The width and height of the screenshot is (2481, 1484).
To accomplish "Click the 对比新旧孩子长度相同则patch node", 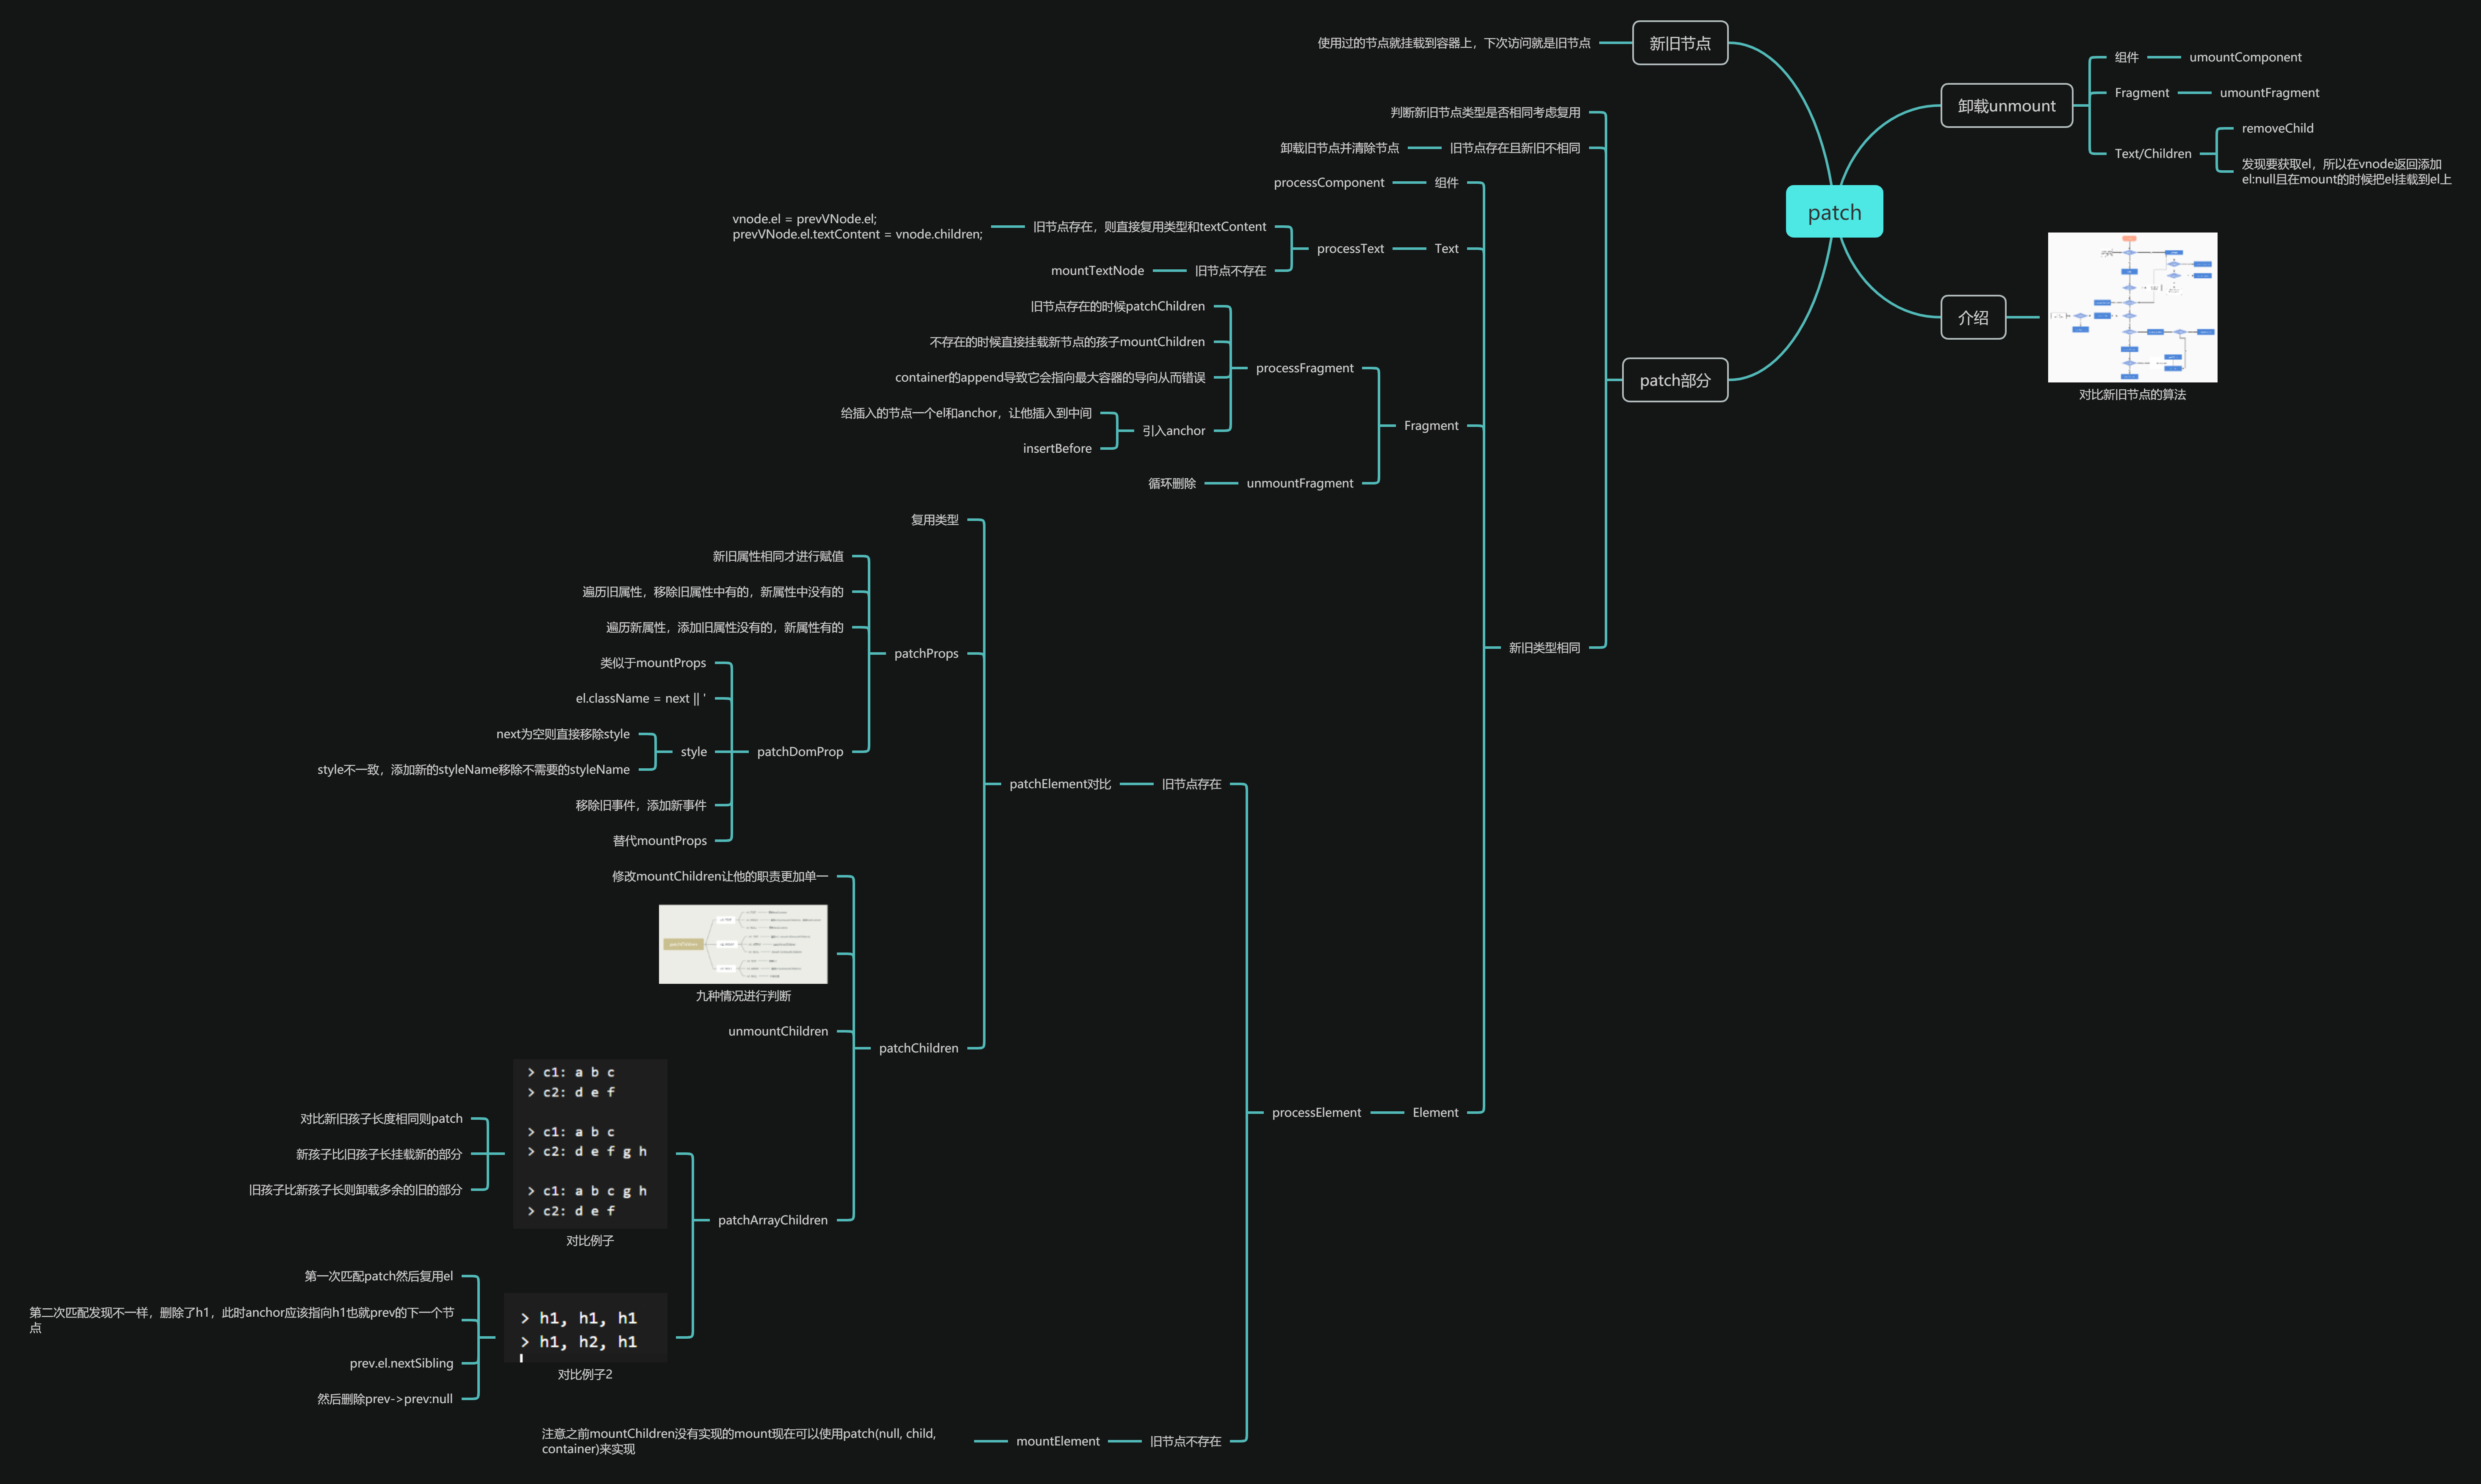I will pos(381,1119).
